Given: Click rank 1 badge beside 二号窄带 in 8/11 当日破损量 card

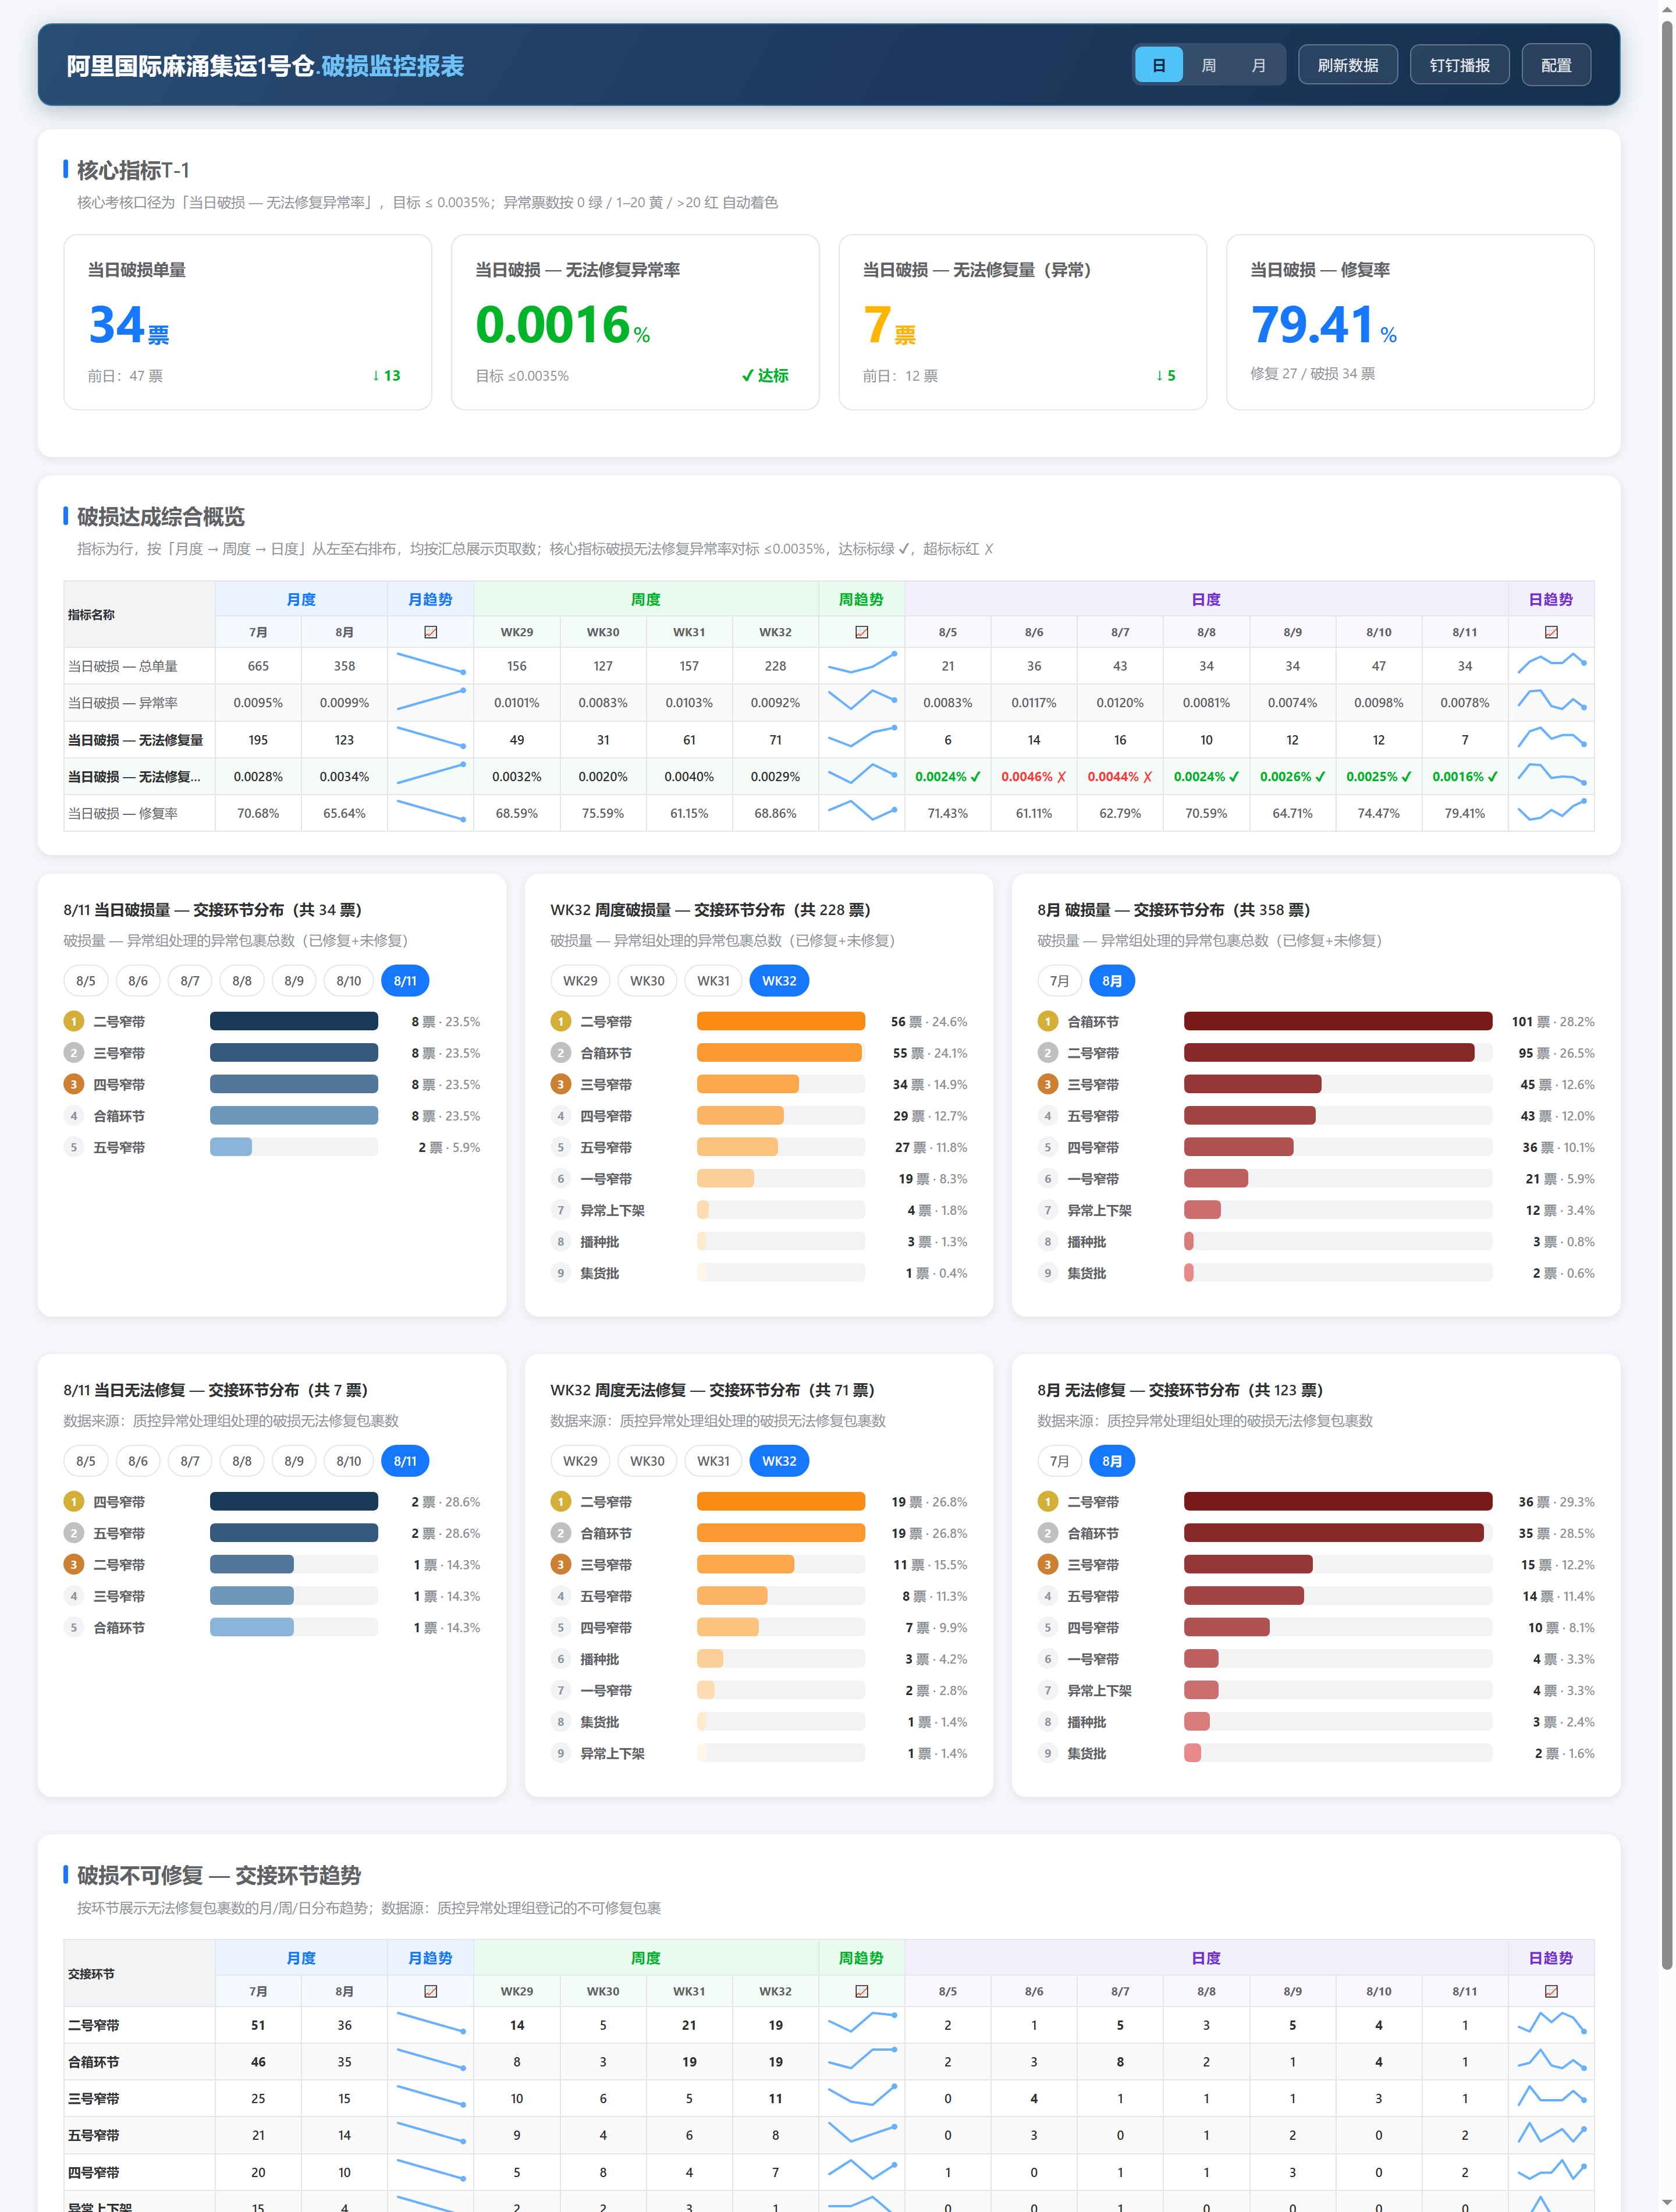Looking at the screenshot, I should 73,1021.
